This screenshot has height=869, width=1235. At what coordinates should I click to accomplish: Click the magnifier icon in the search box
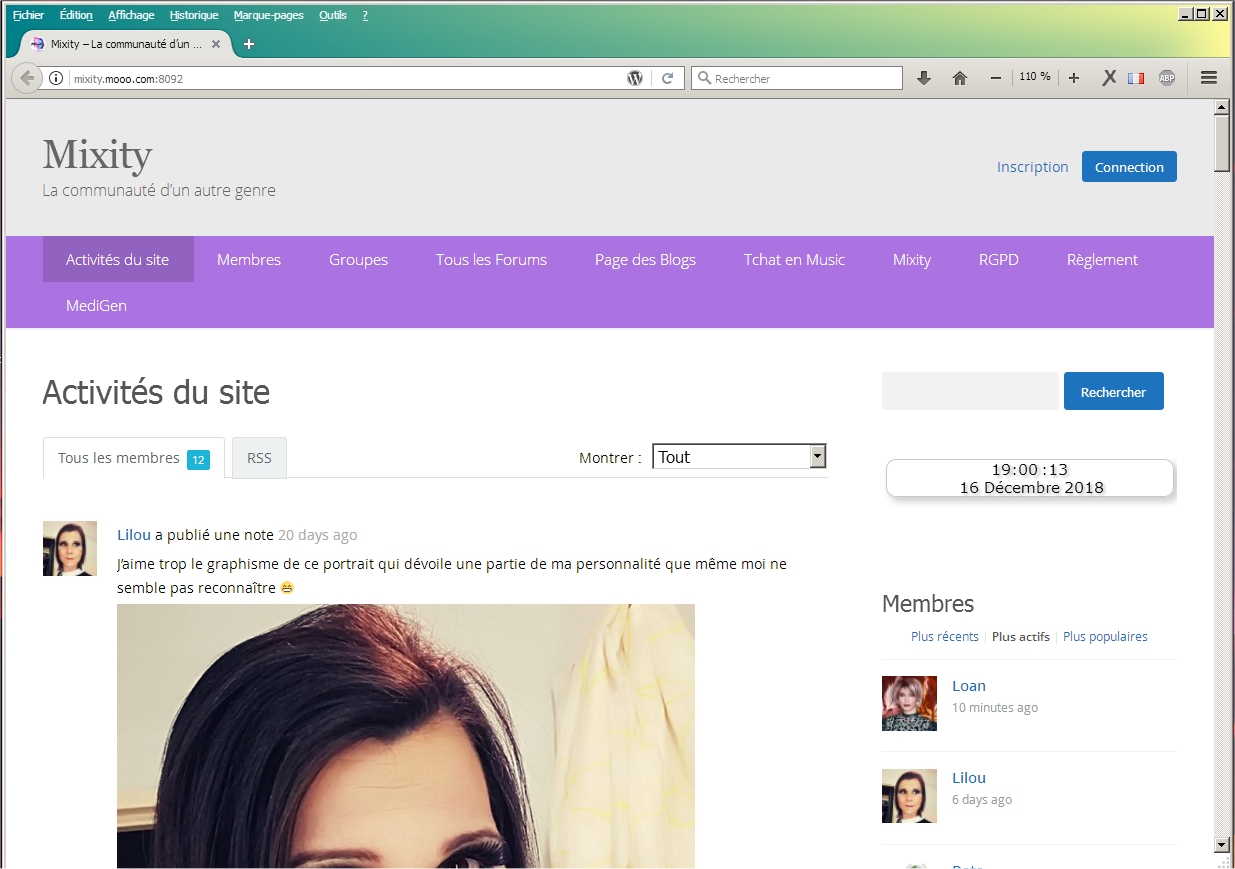coord(704,78)
